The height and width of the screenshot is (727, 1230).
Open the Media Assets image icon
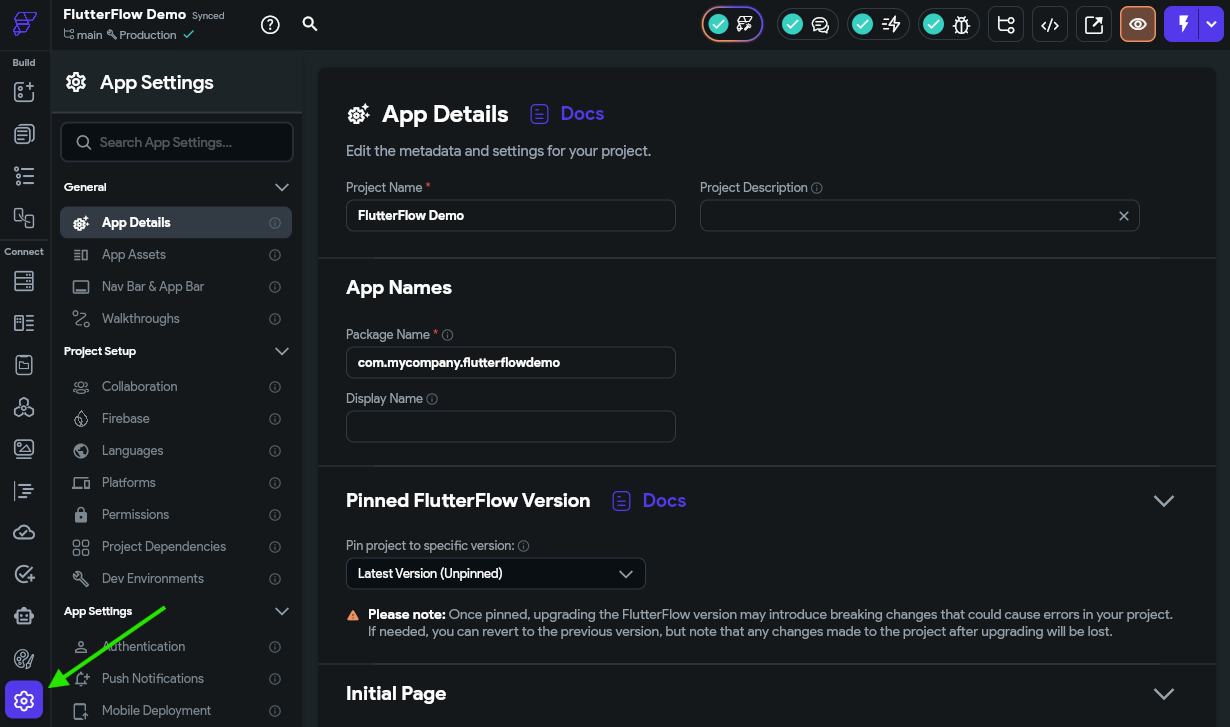pos(24,449)
